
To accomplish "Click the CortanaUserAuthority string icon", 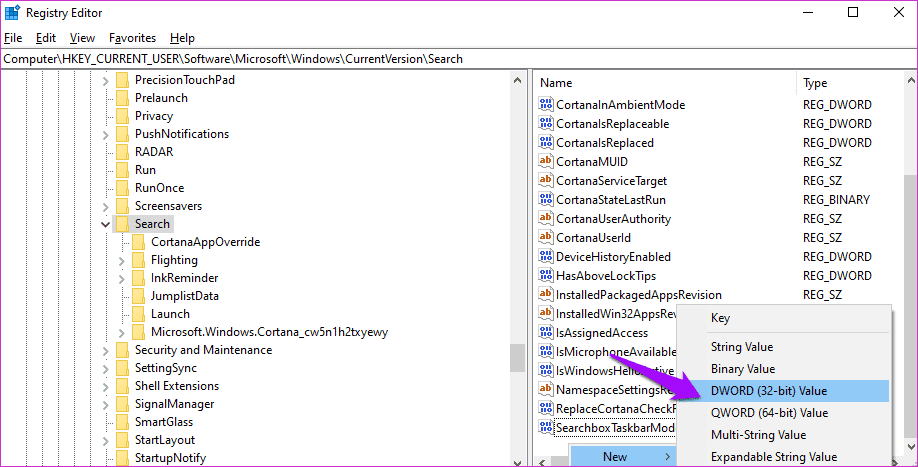I will pyautogui.click(x=546, y=219).
